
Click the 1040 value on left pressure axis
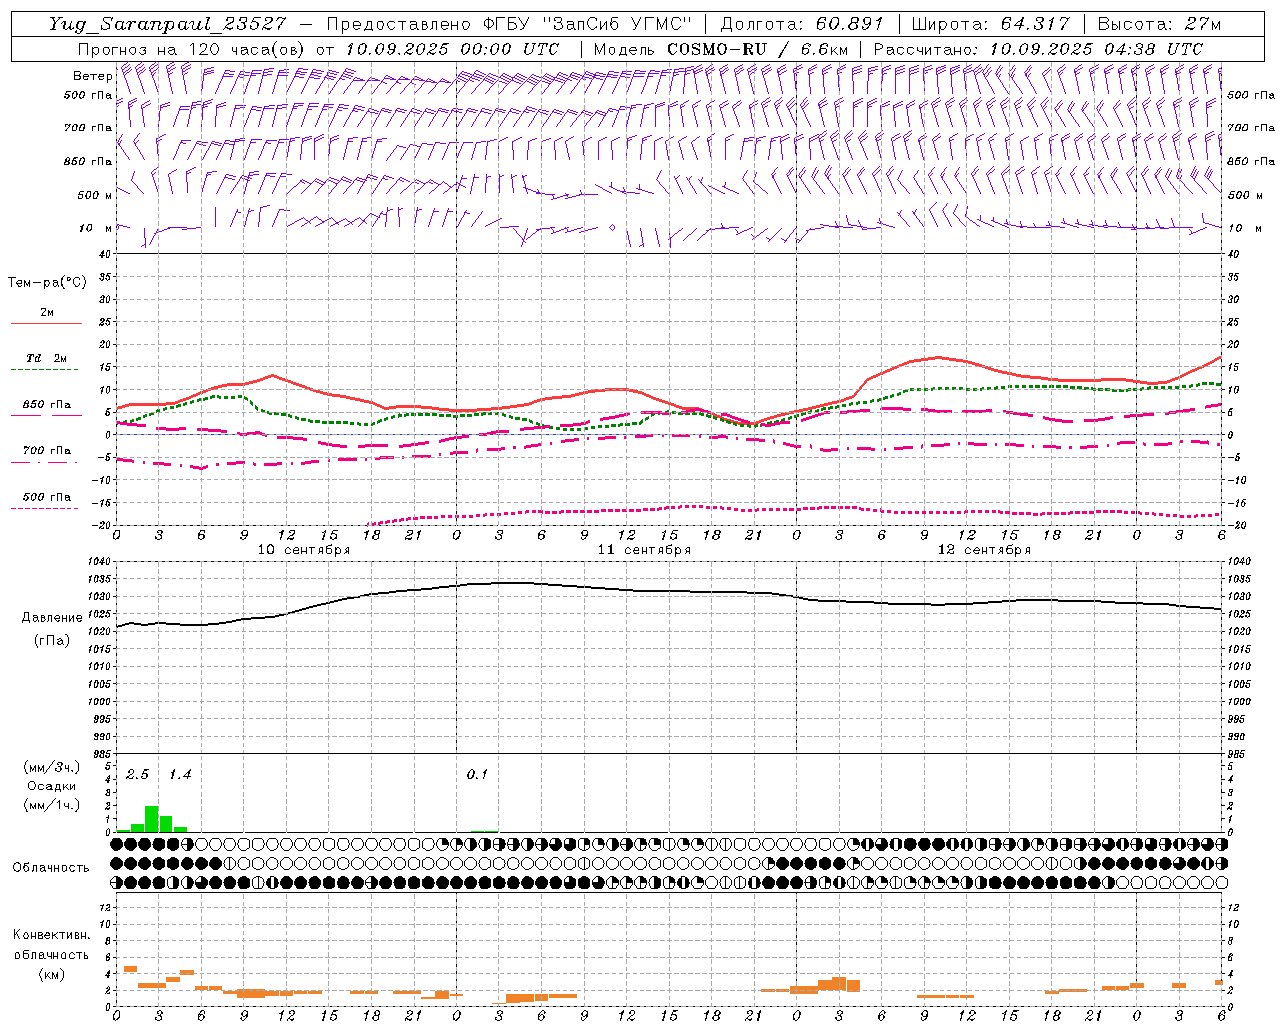pyautogui.click(x=97, y=563)
